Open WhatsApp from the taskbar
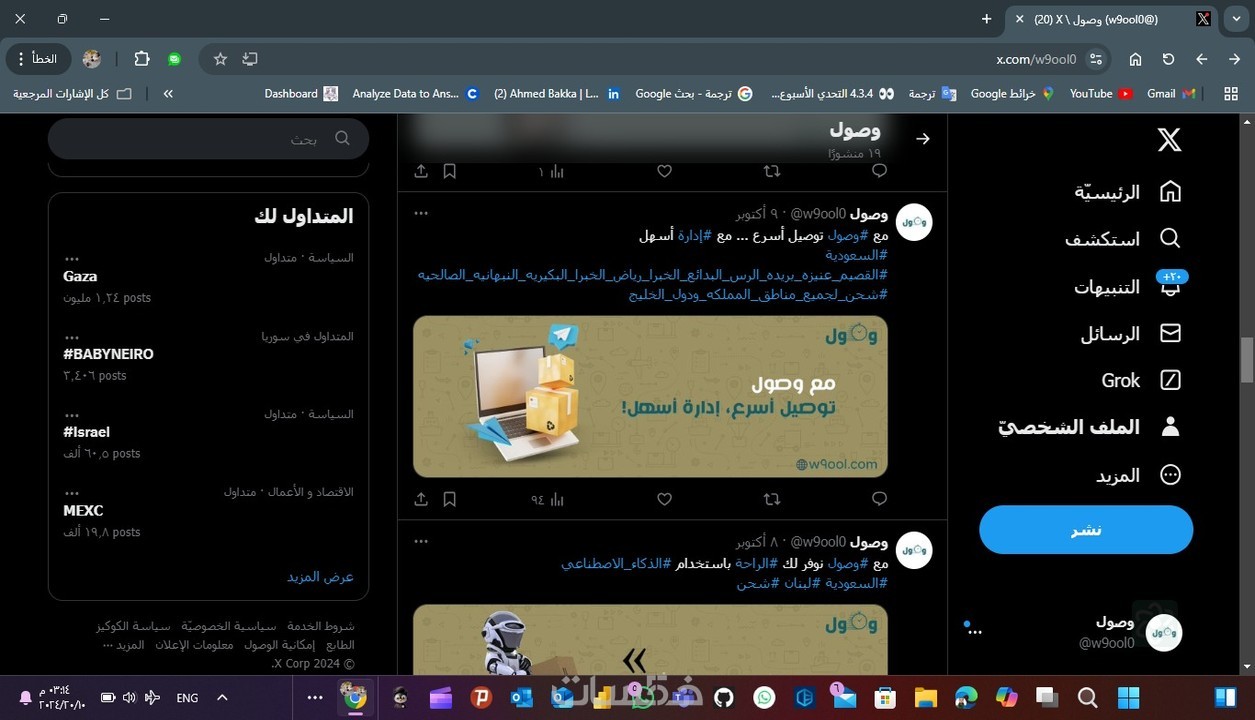Viewport: 1255px width, 720px height. click(764, 697)
